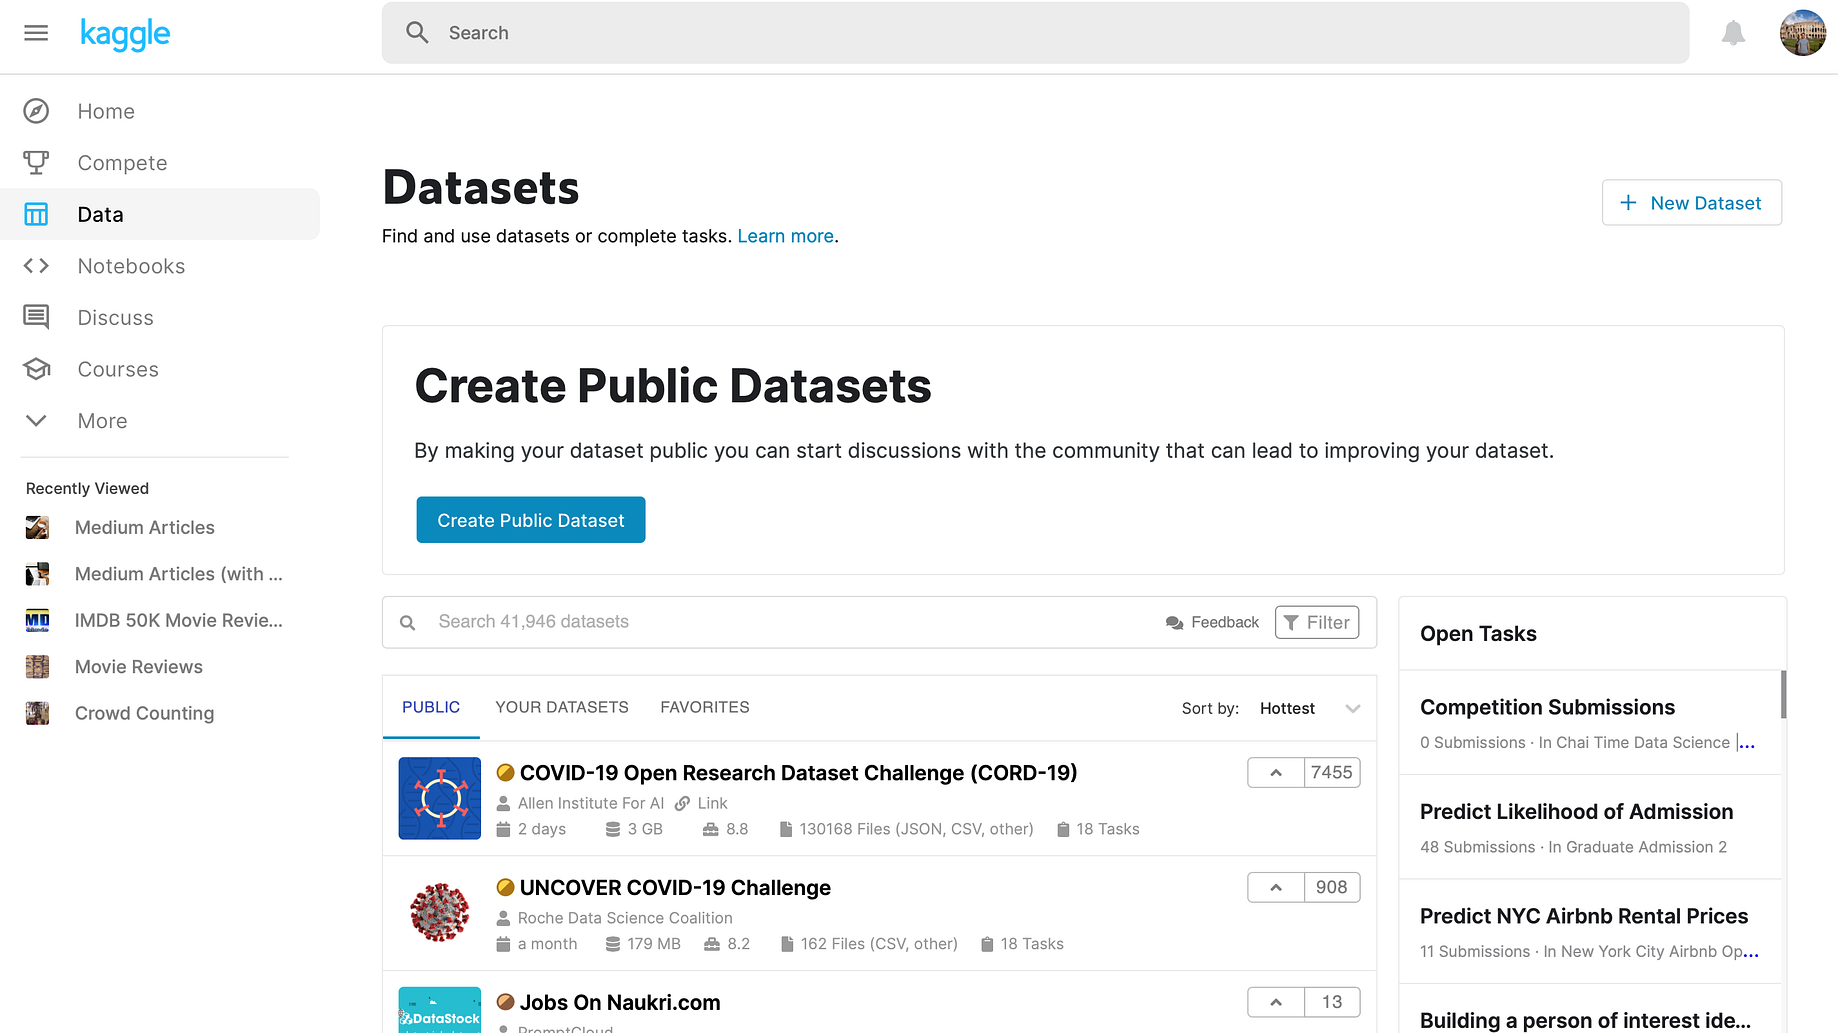
Task: Click the Courses graduation cap icon
Action: tap(36, 369)
